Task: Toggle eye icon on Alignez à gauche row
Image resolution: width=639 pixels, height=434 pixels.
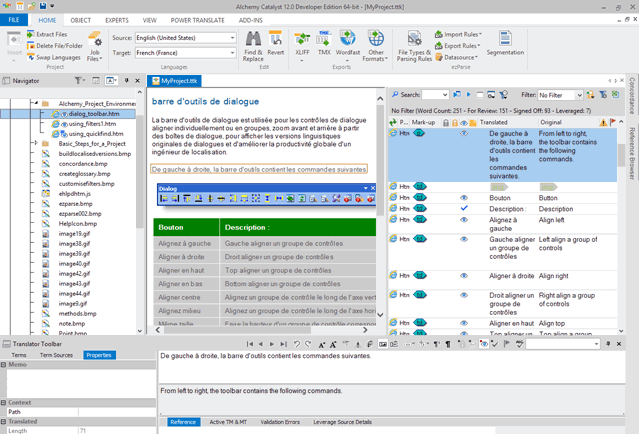Action: 464,220
